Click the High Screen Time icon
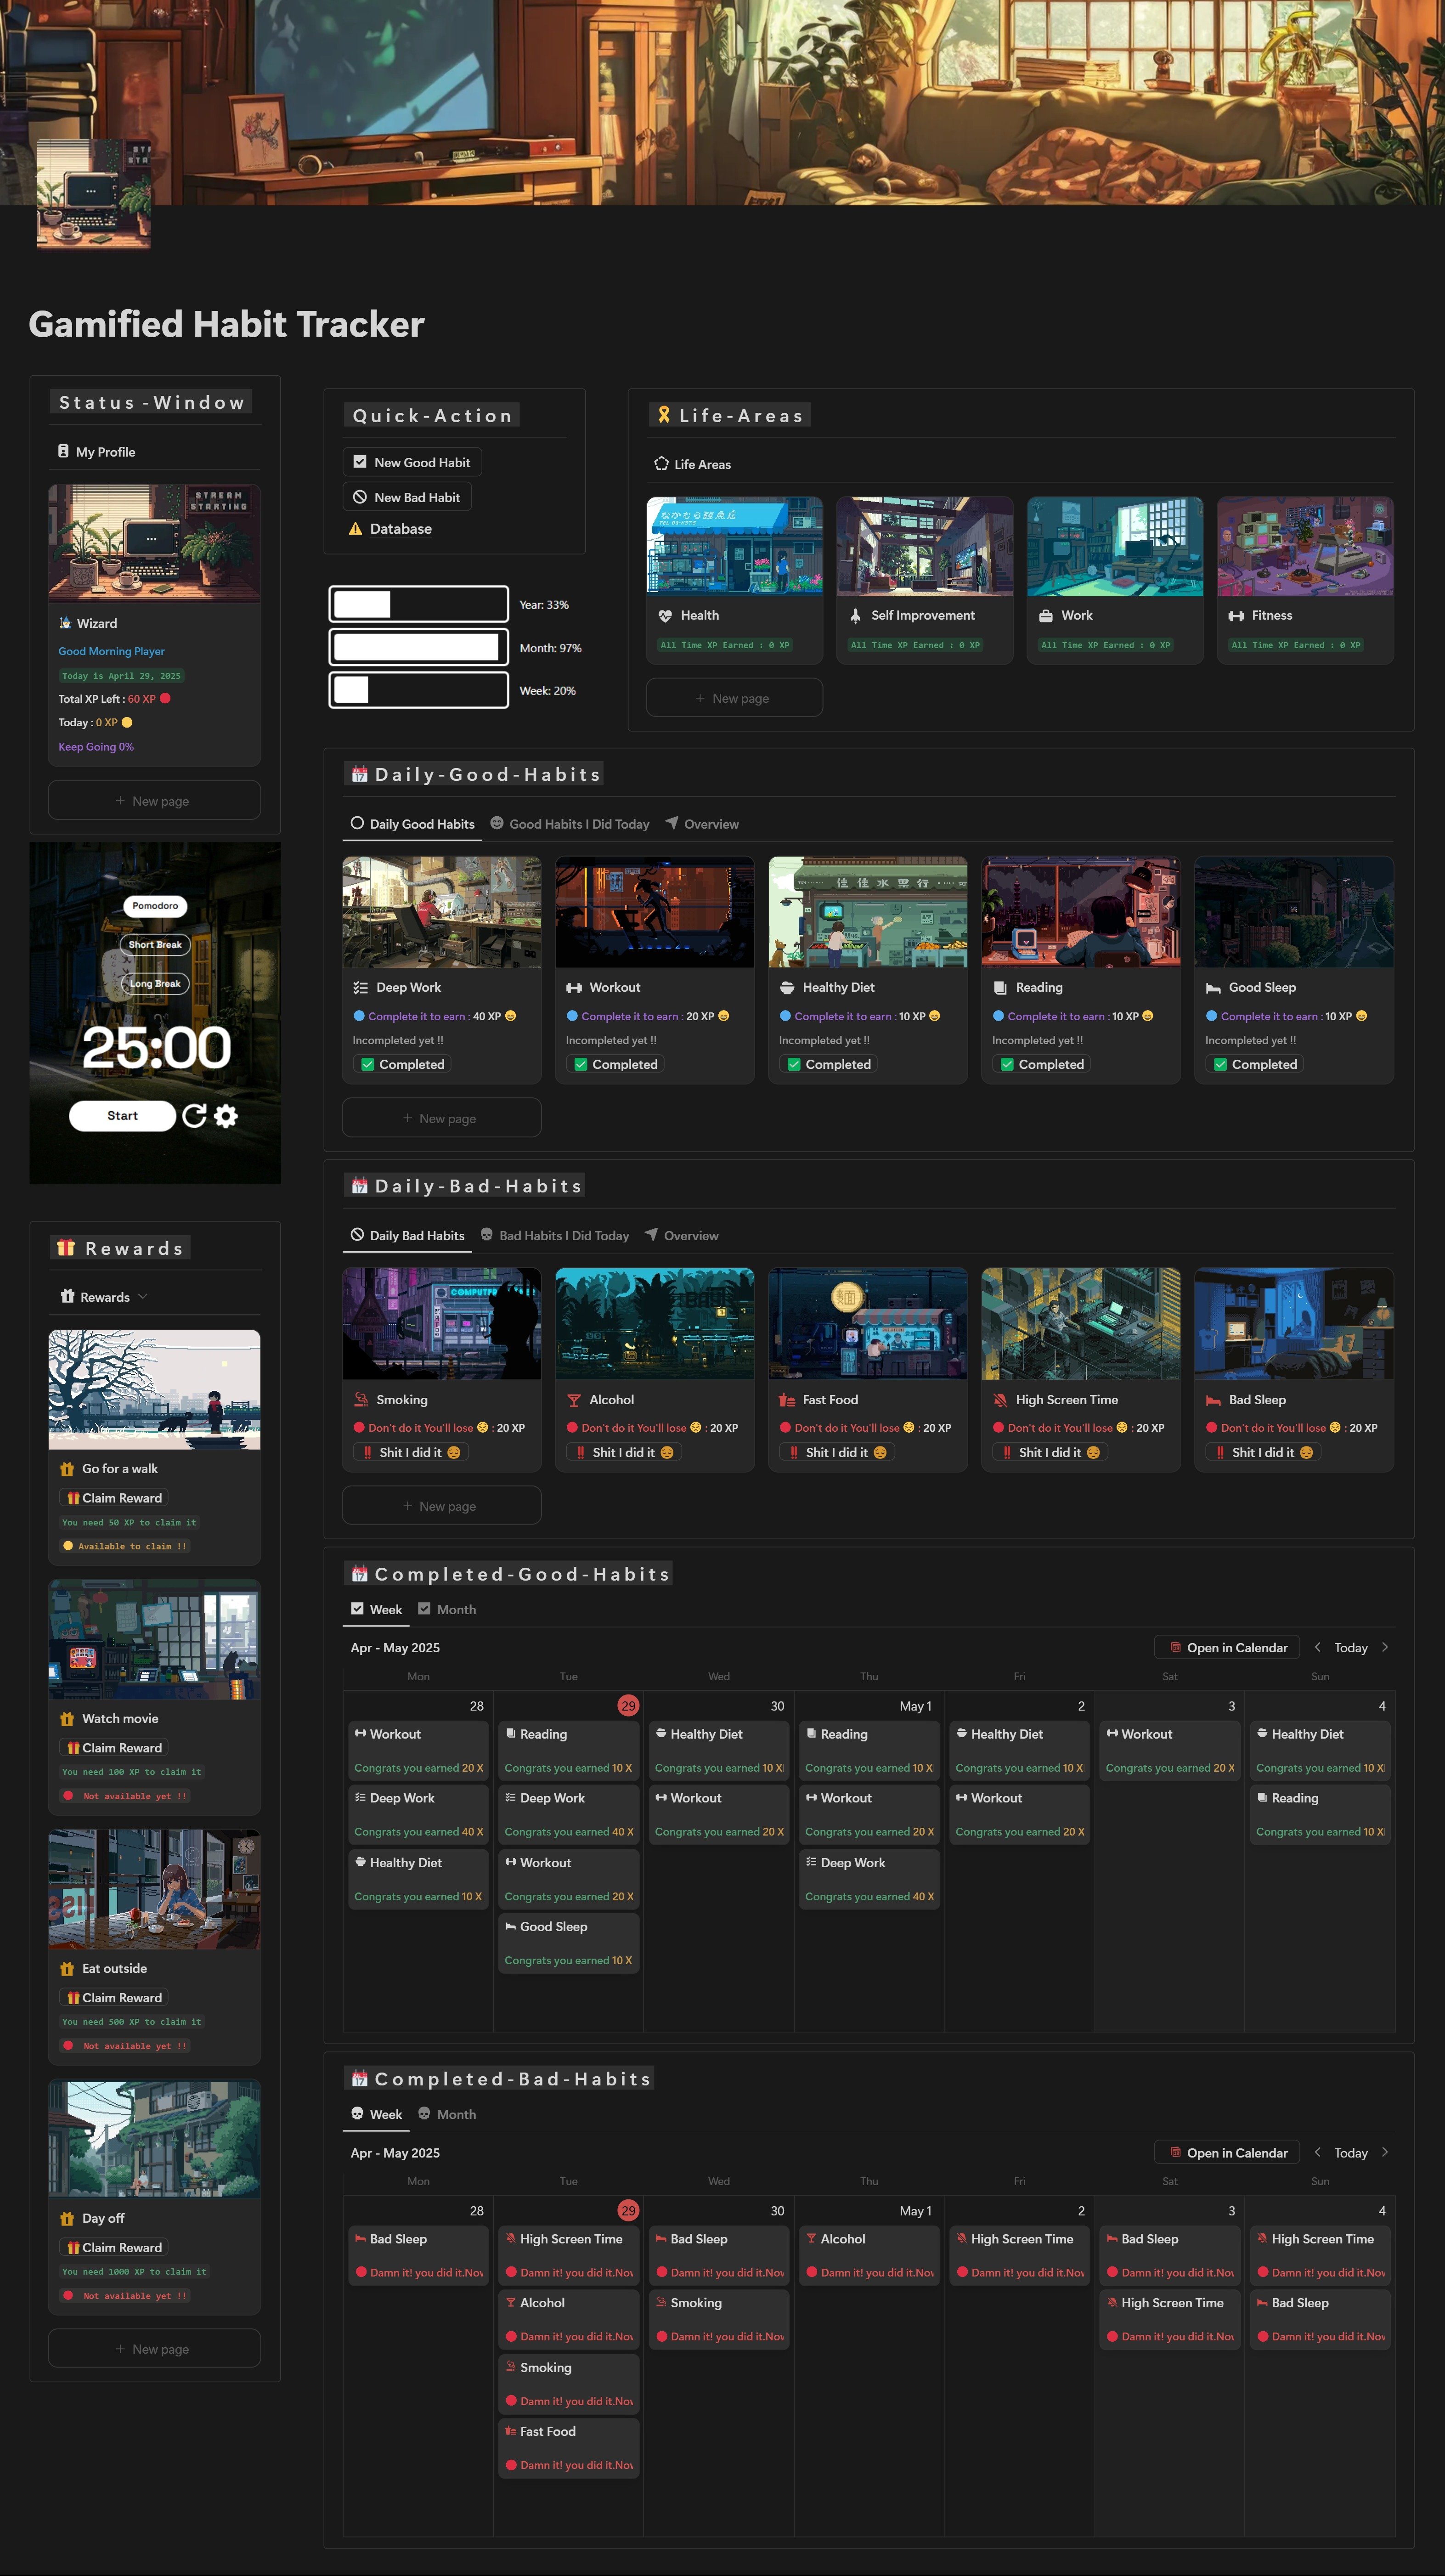Image resolution: width=1445 pixels, height=2576 pixels. pos(1000,1400)
